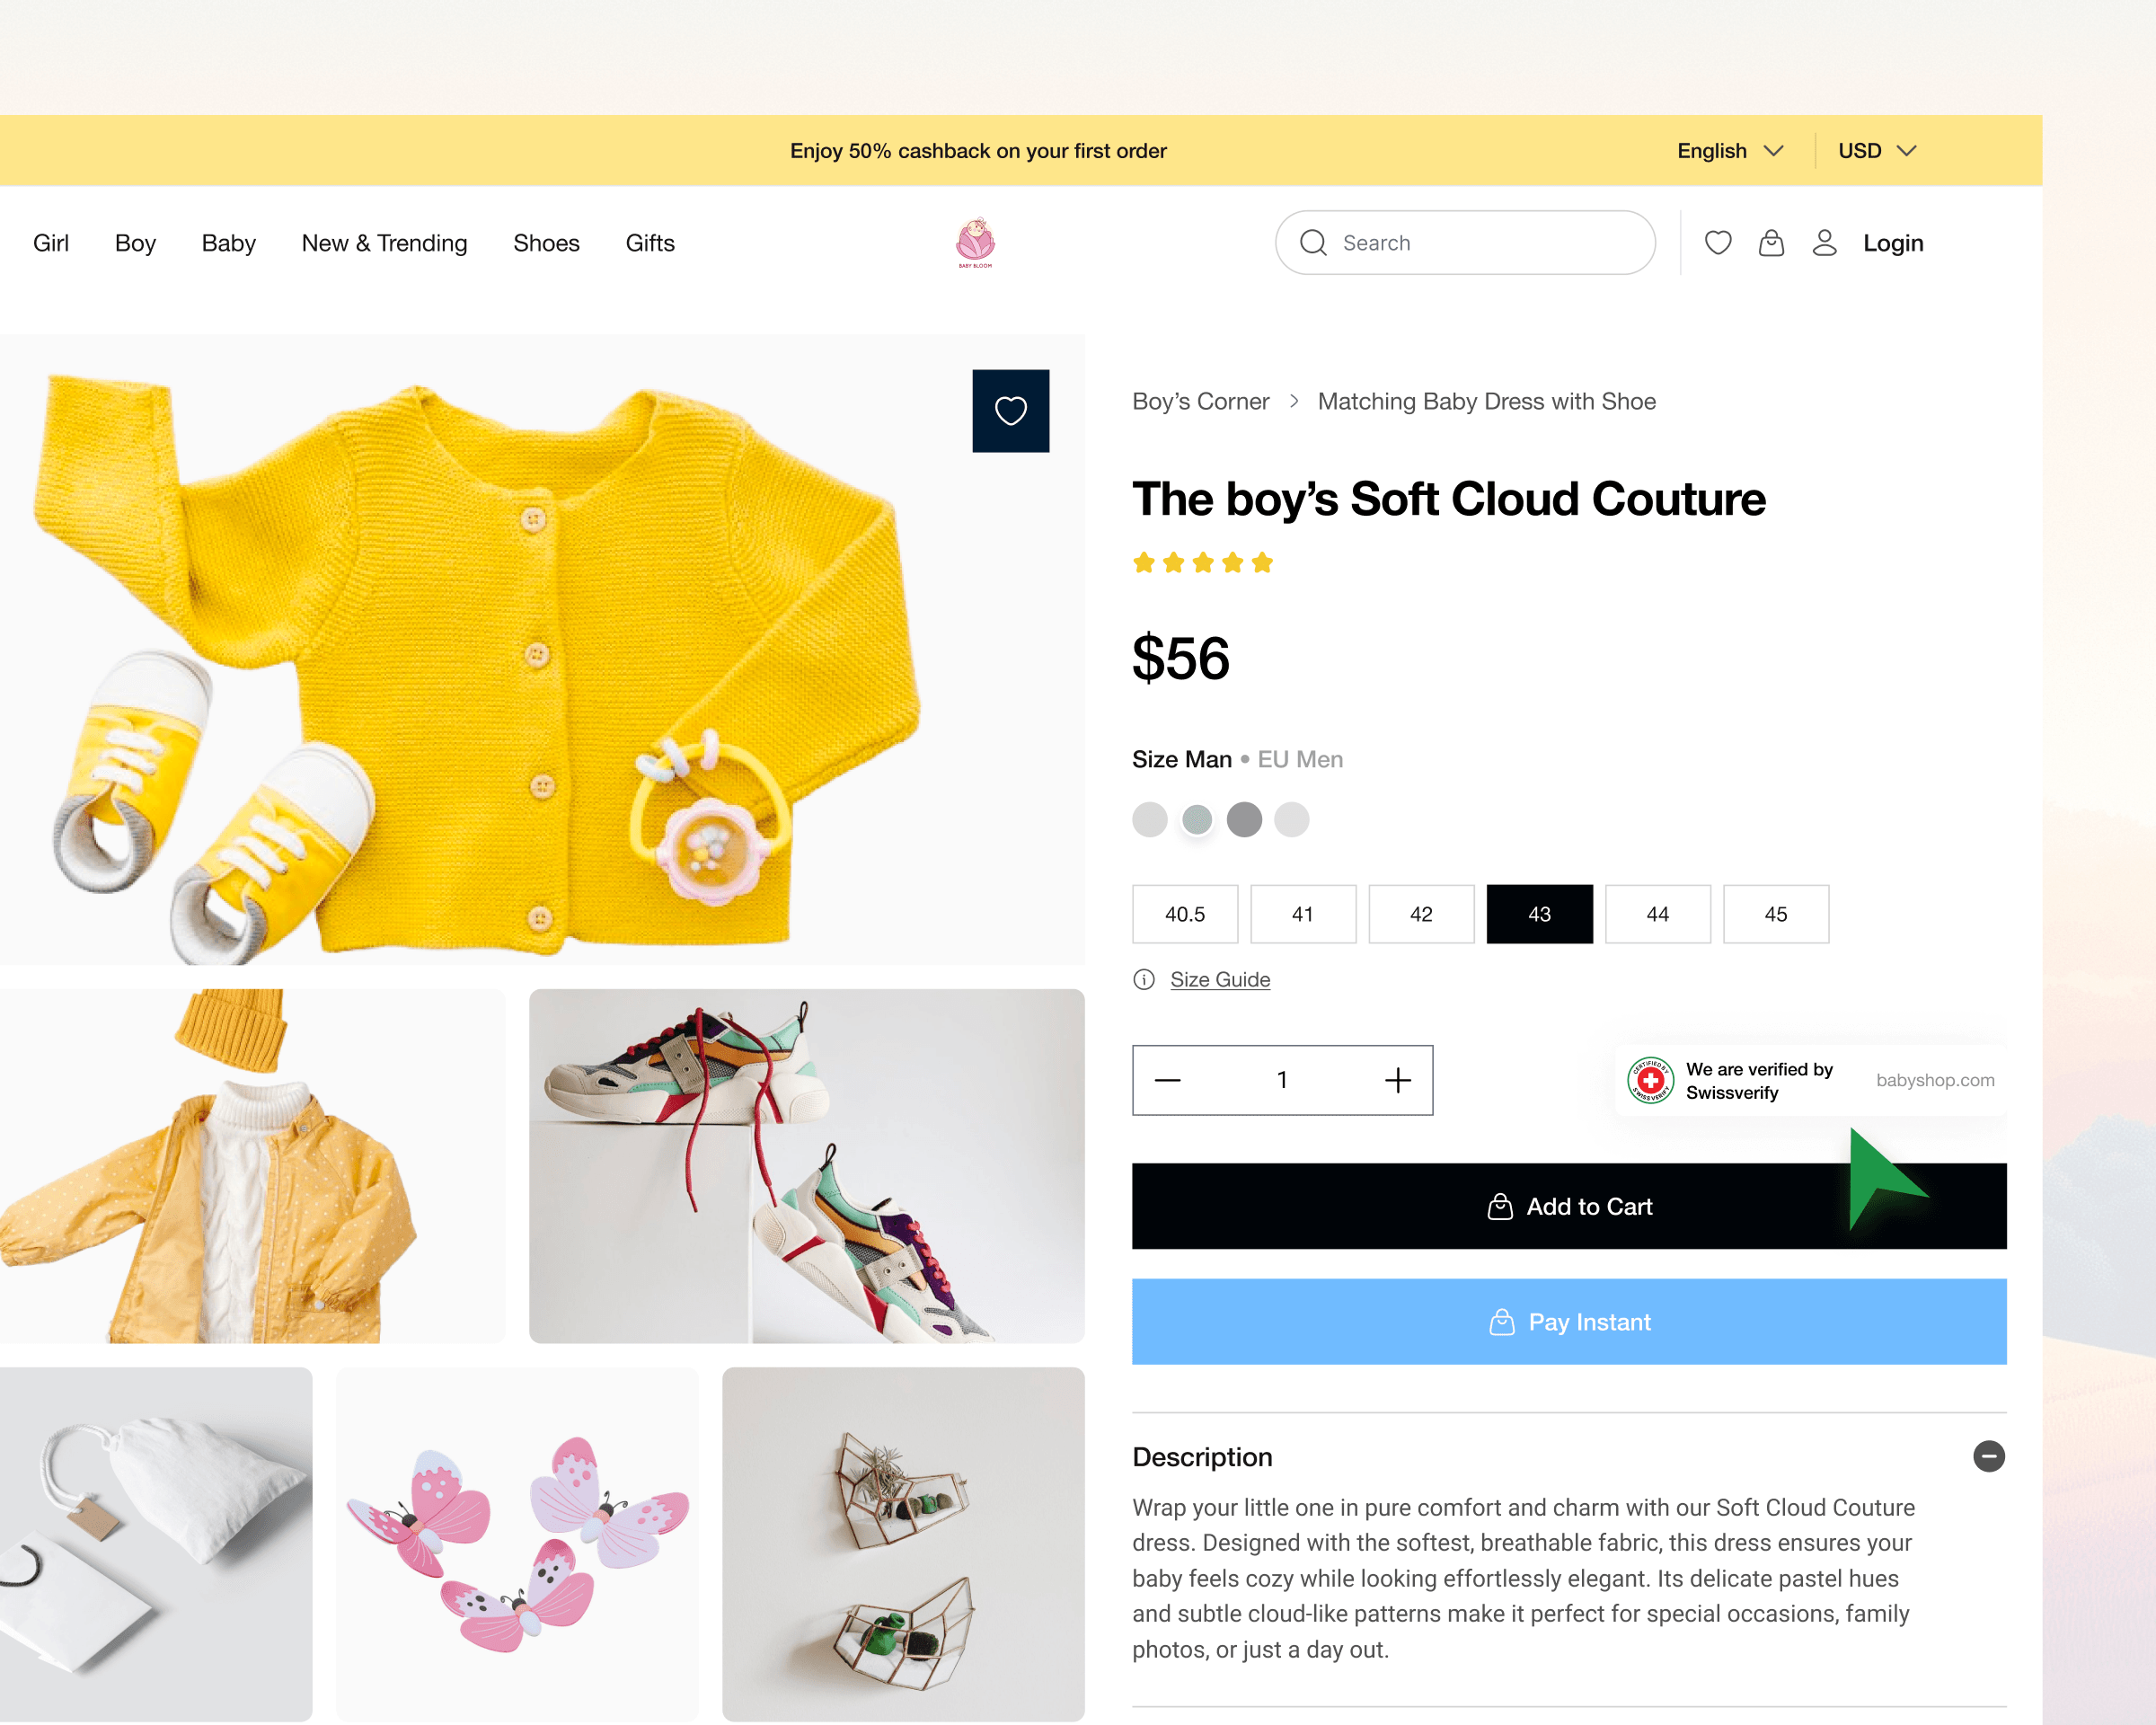Increase quantity with the plus icon
The height and width of the screenshot is (1725, 2156).
pos(1397,1080)
